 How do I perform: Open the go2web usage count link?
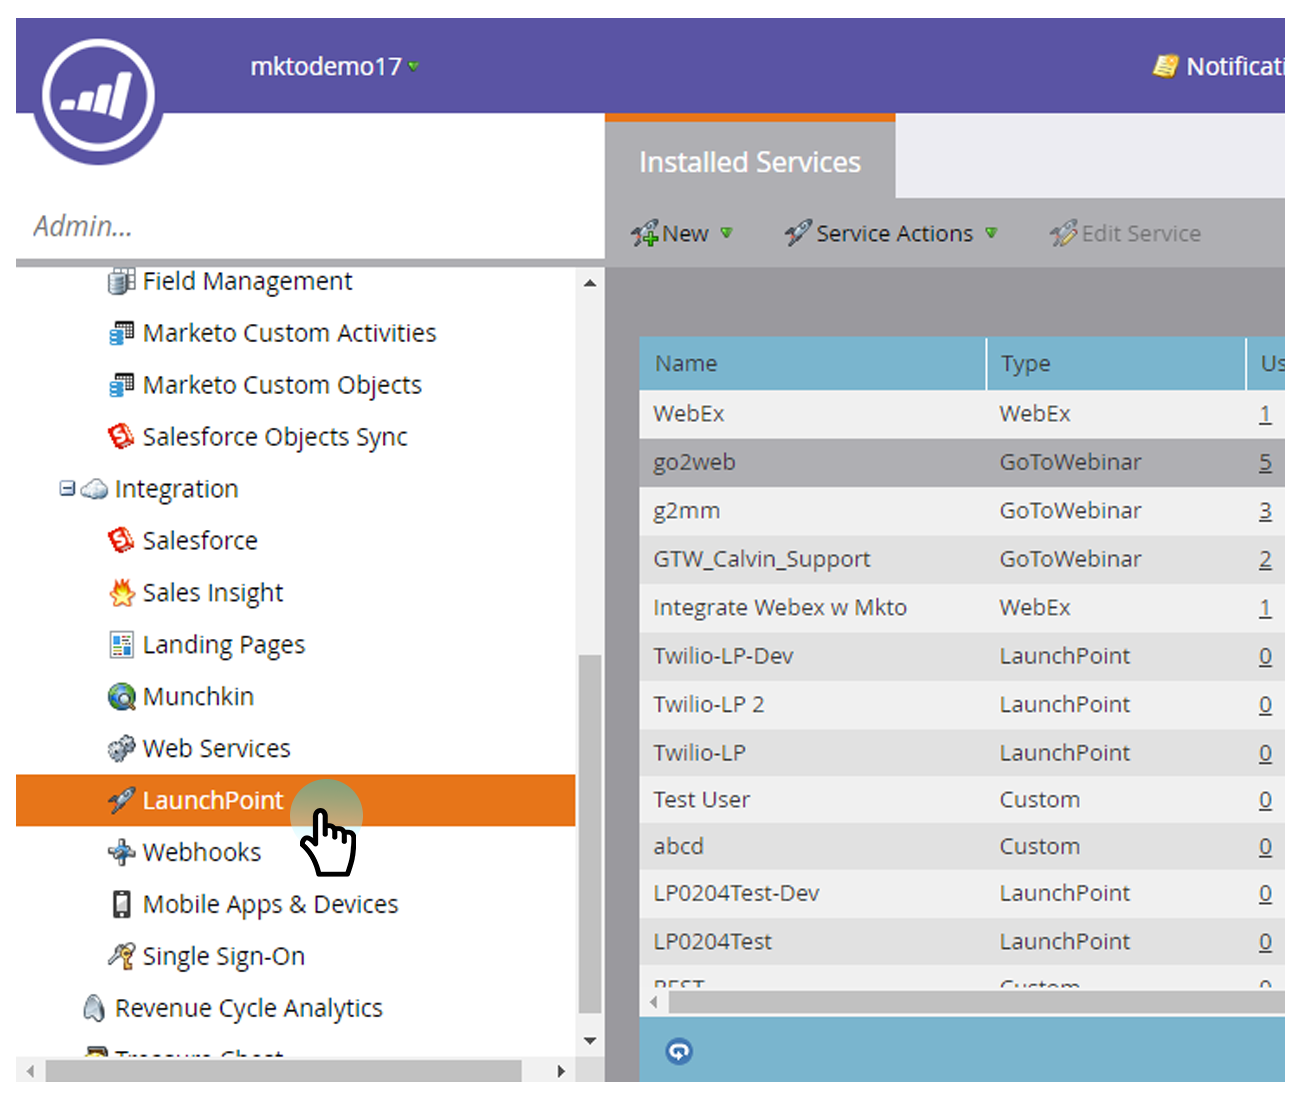(x=1265, y=462)
